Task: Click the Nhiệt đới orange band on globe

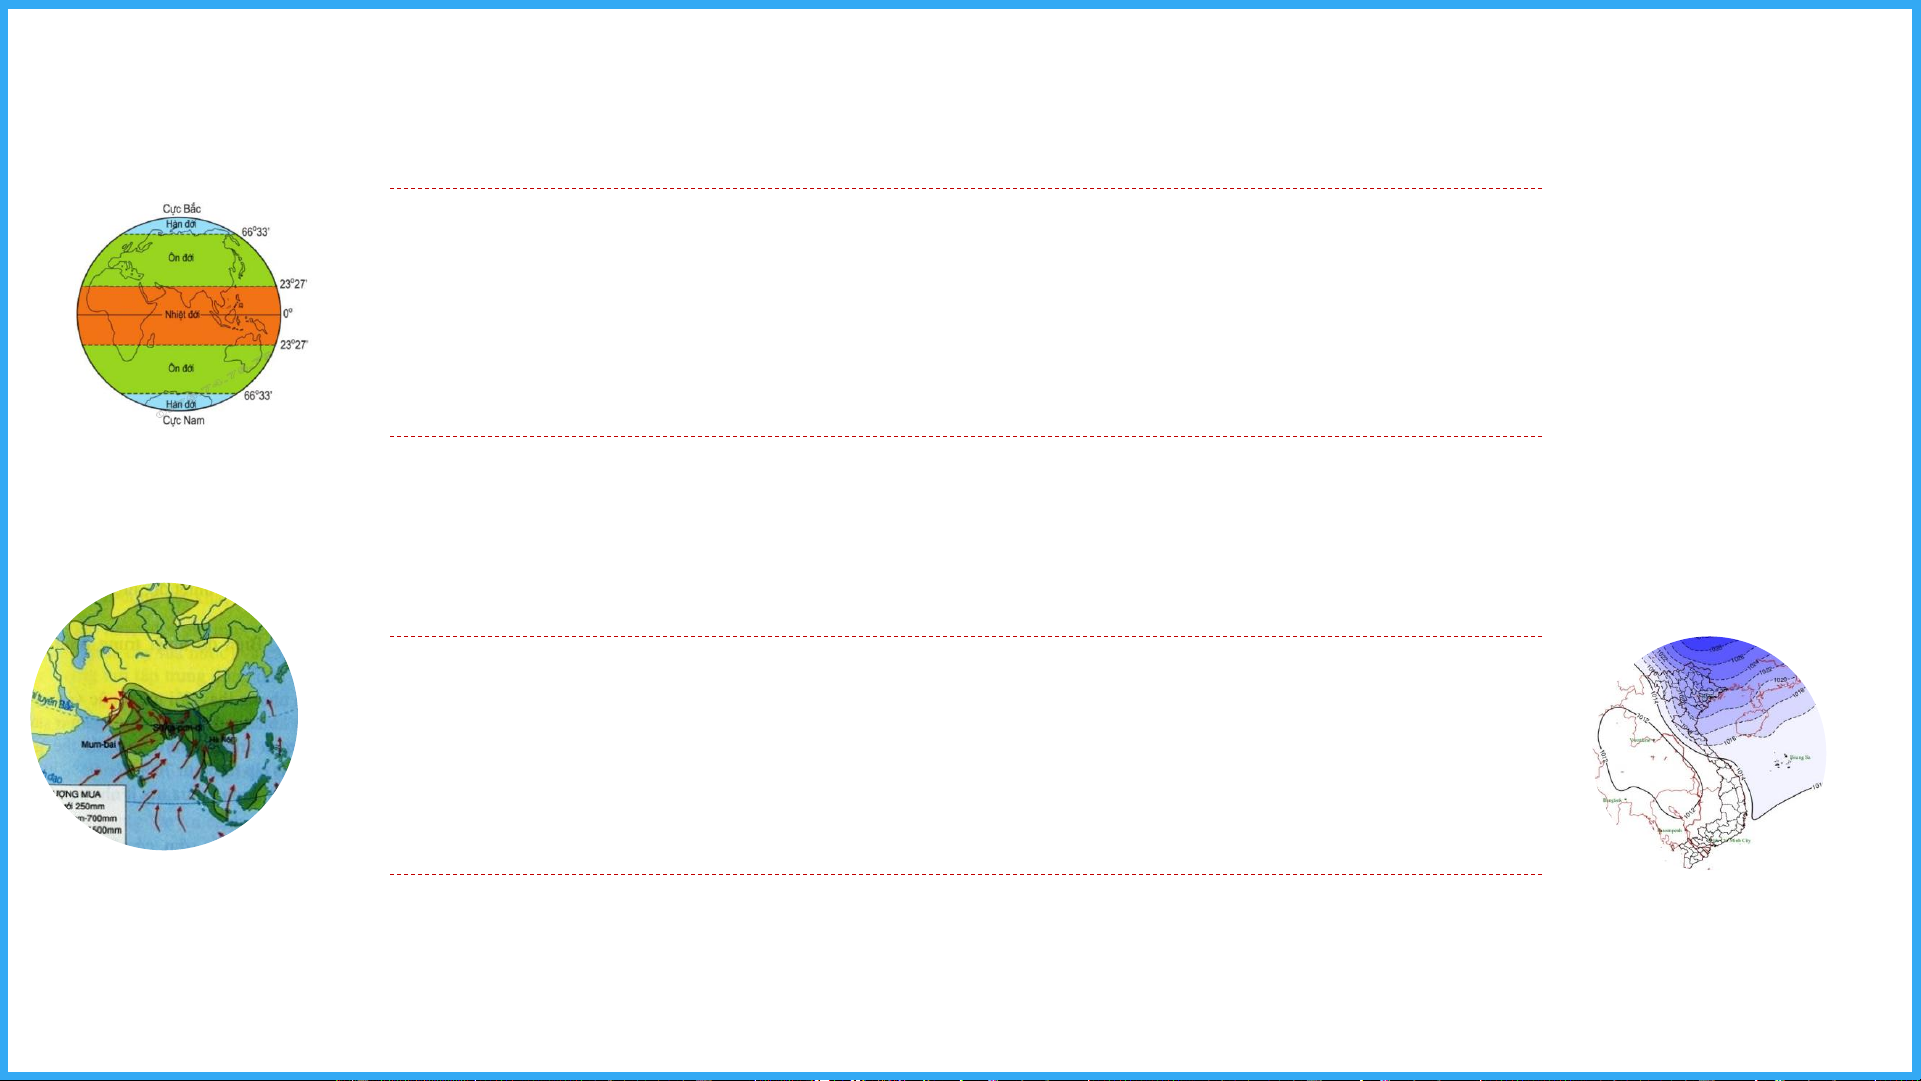Action: [x=179, y=315]
